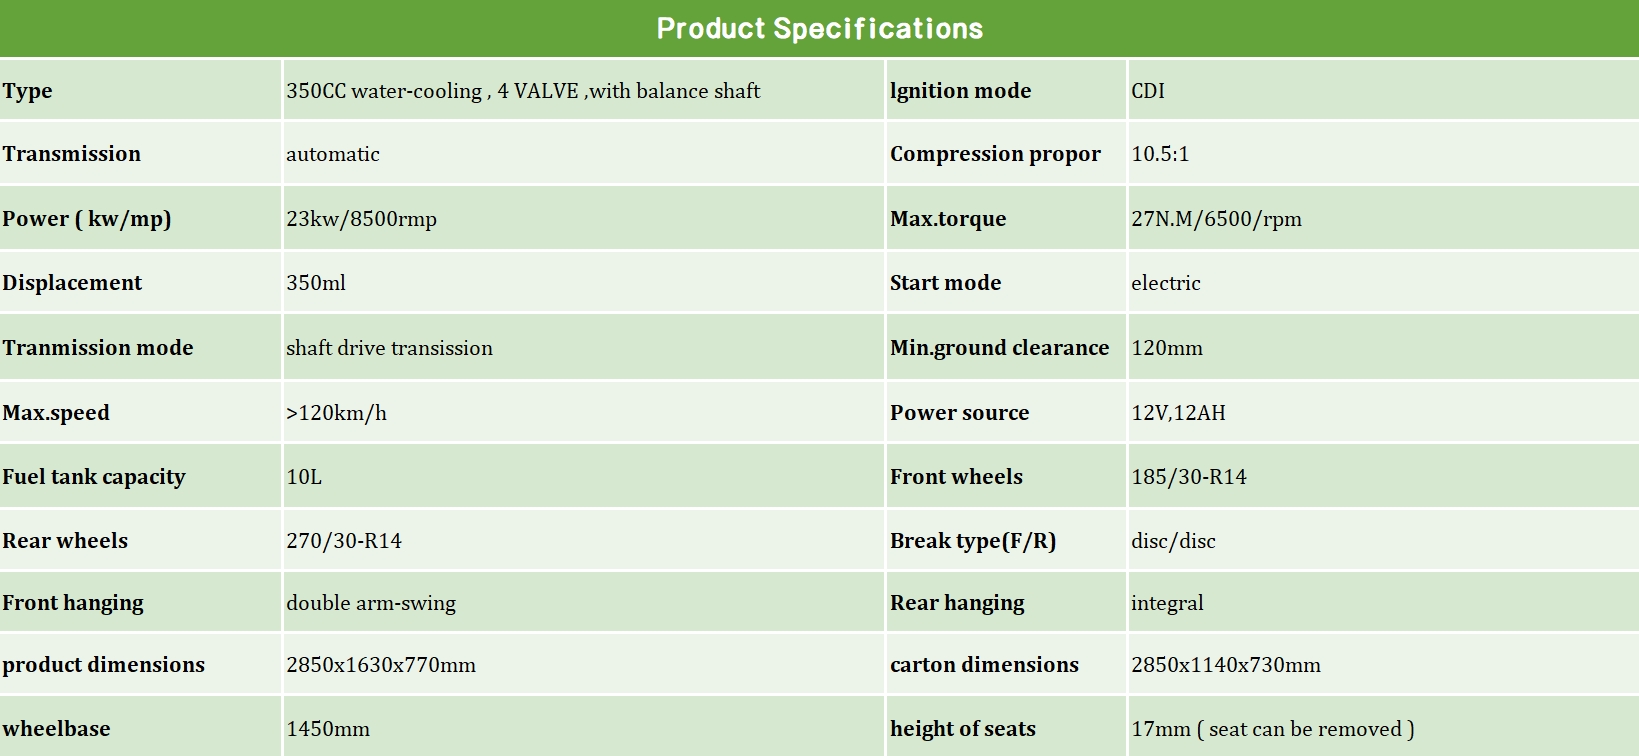Viewport: 1639px width, 756px height.
Task: Click the Front wheels 185/30-R14 value
Action: (x=1189, y=477)
